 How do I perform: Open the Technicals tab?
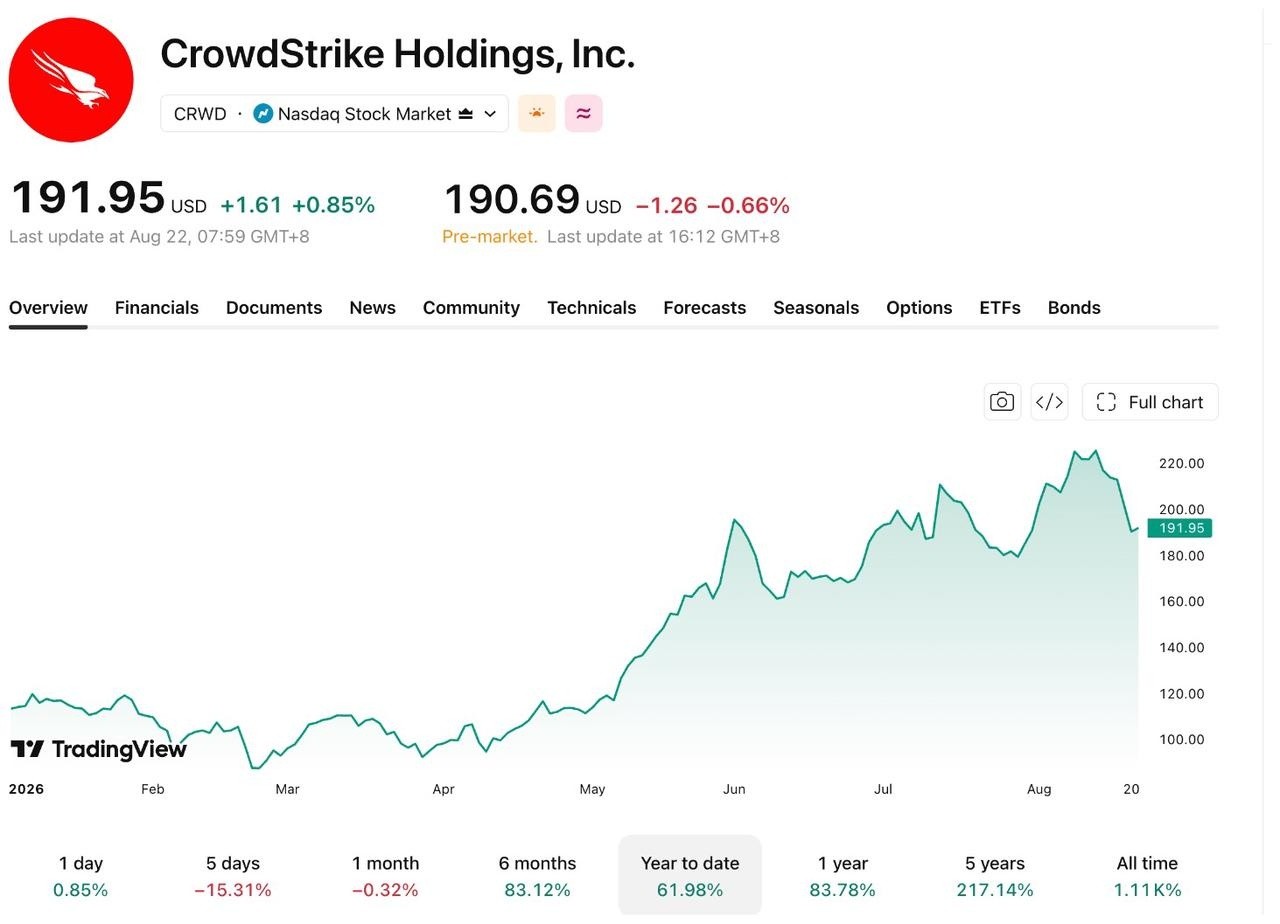coord(591,308)
